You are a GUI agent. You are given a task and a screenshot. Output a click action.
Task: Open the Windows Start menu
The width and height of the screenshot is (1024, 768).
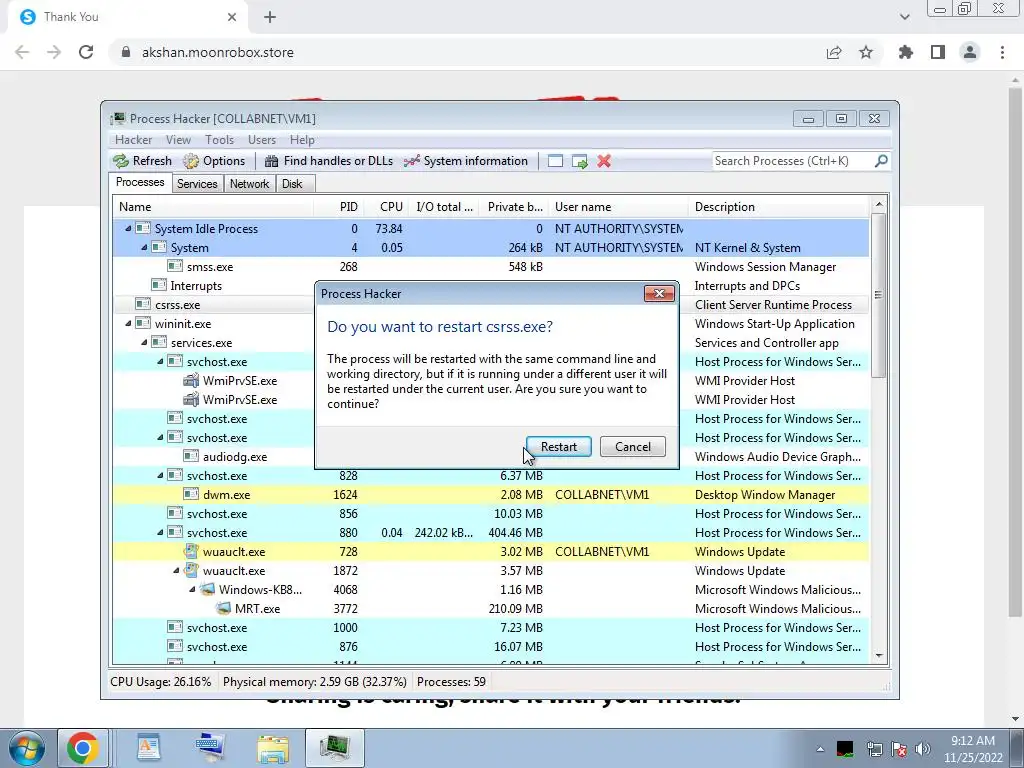pos(26,748)
